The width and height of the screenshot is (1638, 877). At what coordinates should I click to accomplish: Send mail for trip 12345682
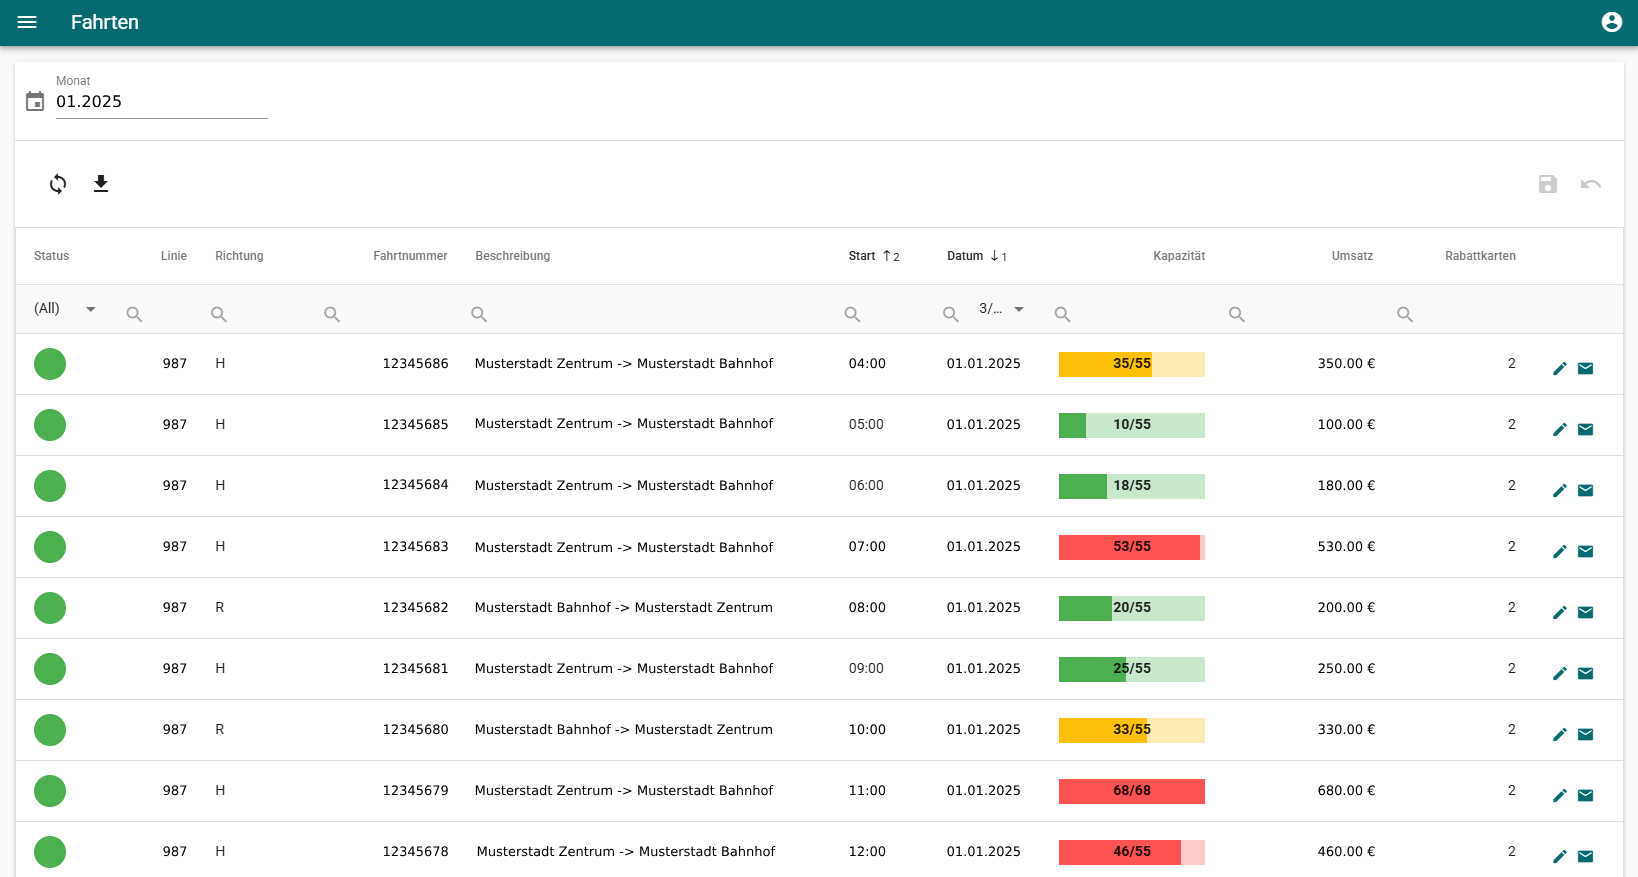1586,613
